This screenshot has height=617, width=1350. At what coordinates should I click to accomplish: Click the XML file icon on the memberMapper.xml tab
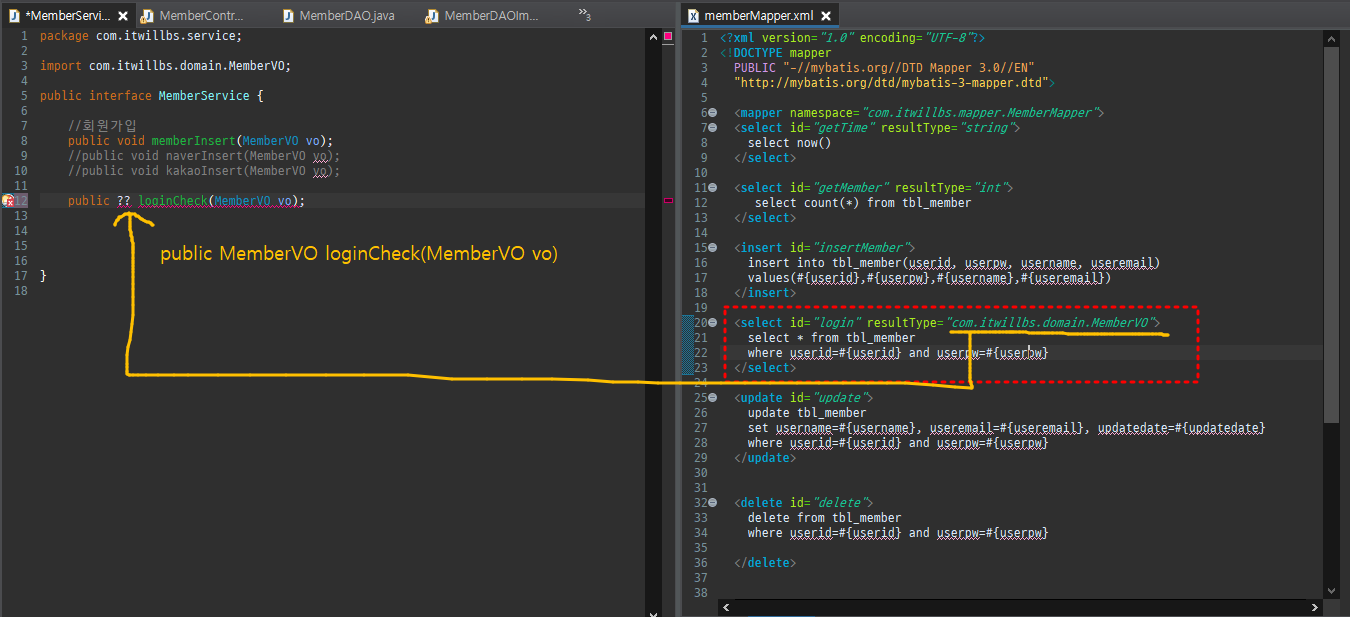pyautogui.click(x=693, y=16)
